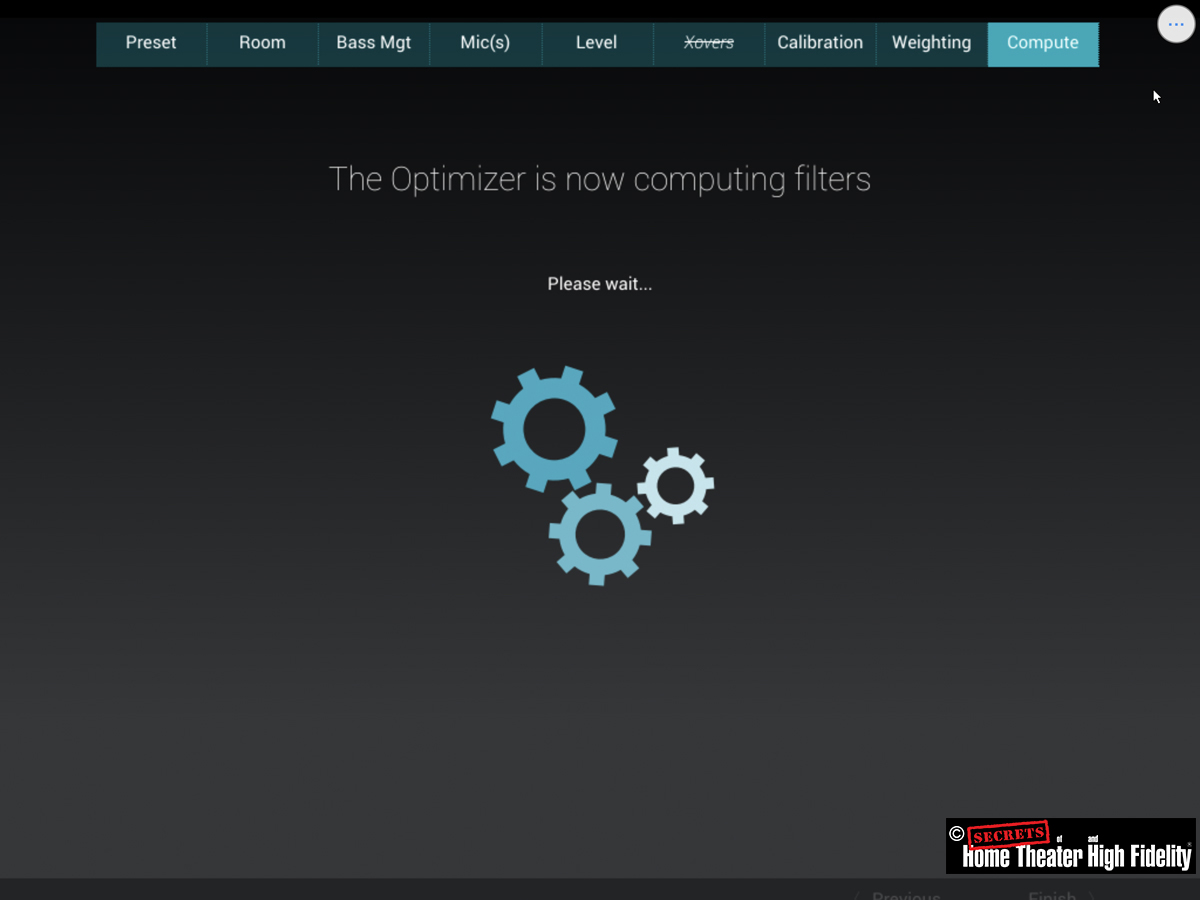Screen dimensions: 1200x900
Task: Click the crossed-out Xovers tab
Action: (x=708, y=43)
